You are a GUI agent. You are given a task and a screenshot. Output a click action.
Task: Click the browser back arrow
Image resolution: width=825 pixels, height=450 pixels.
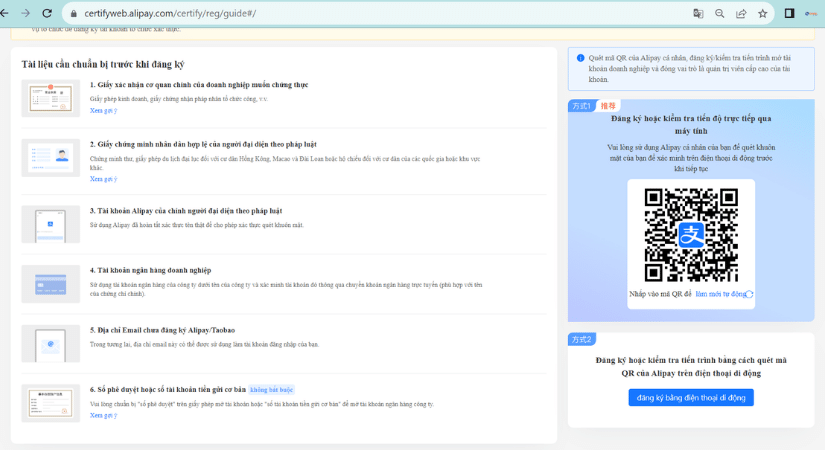point(4,13)
